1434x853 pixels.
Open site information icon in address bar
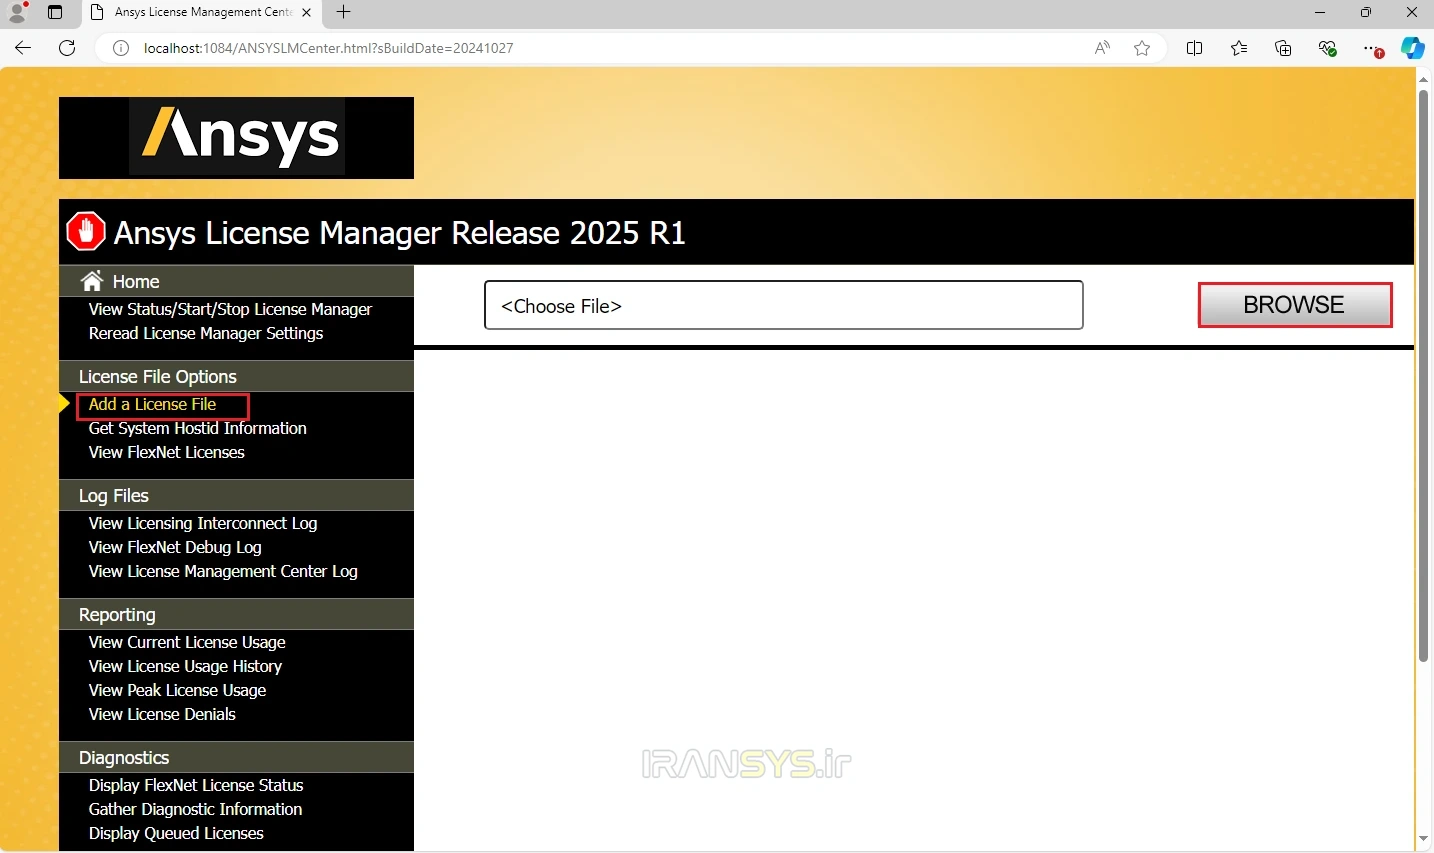click(x=121, y=48)
